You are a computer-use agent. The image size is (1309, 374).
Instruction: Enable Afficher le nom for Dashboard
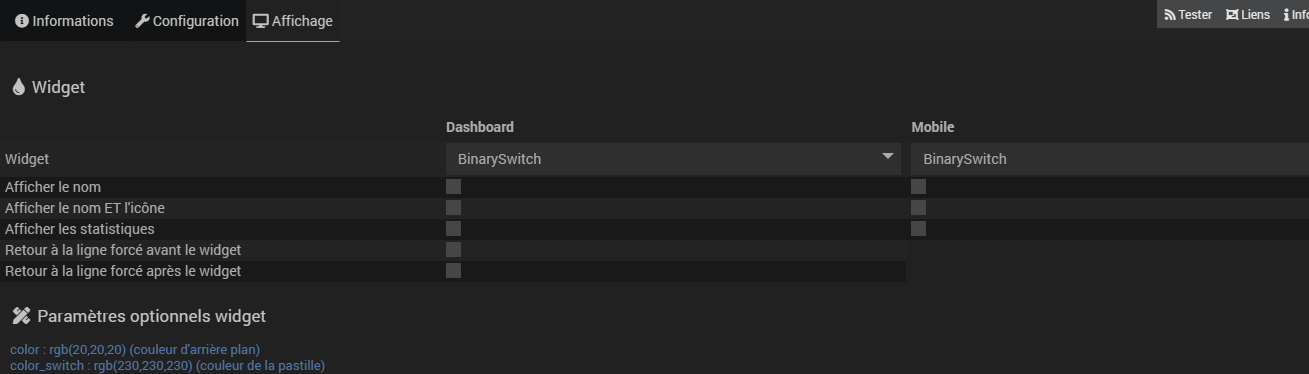[453, 186]
